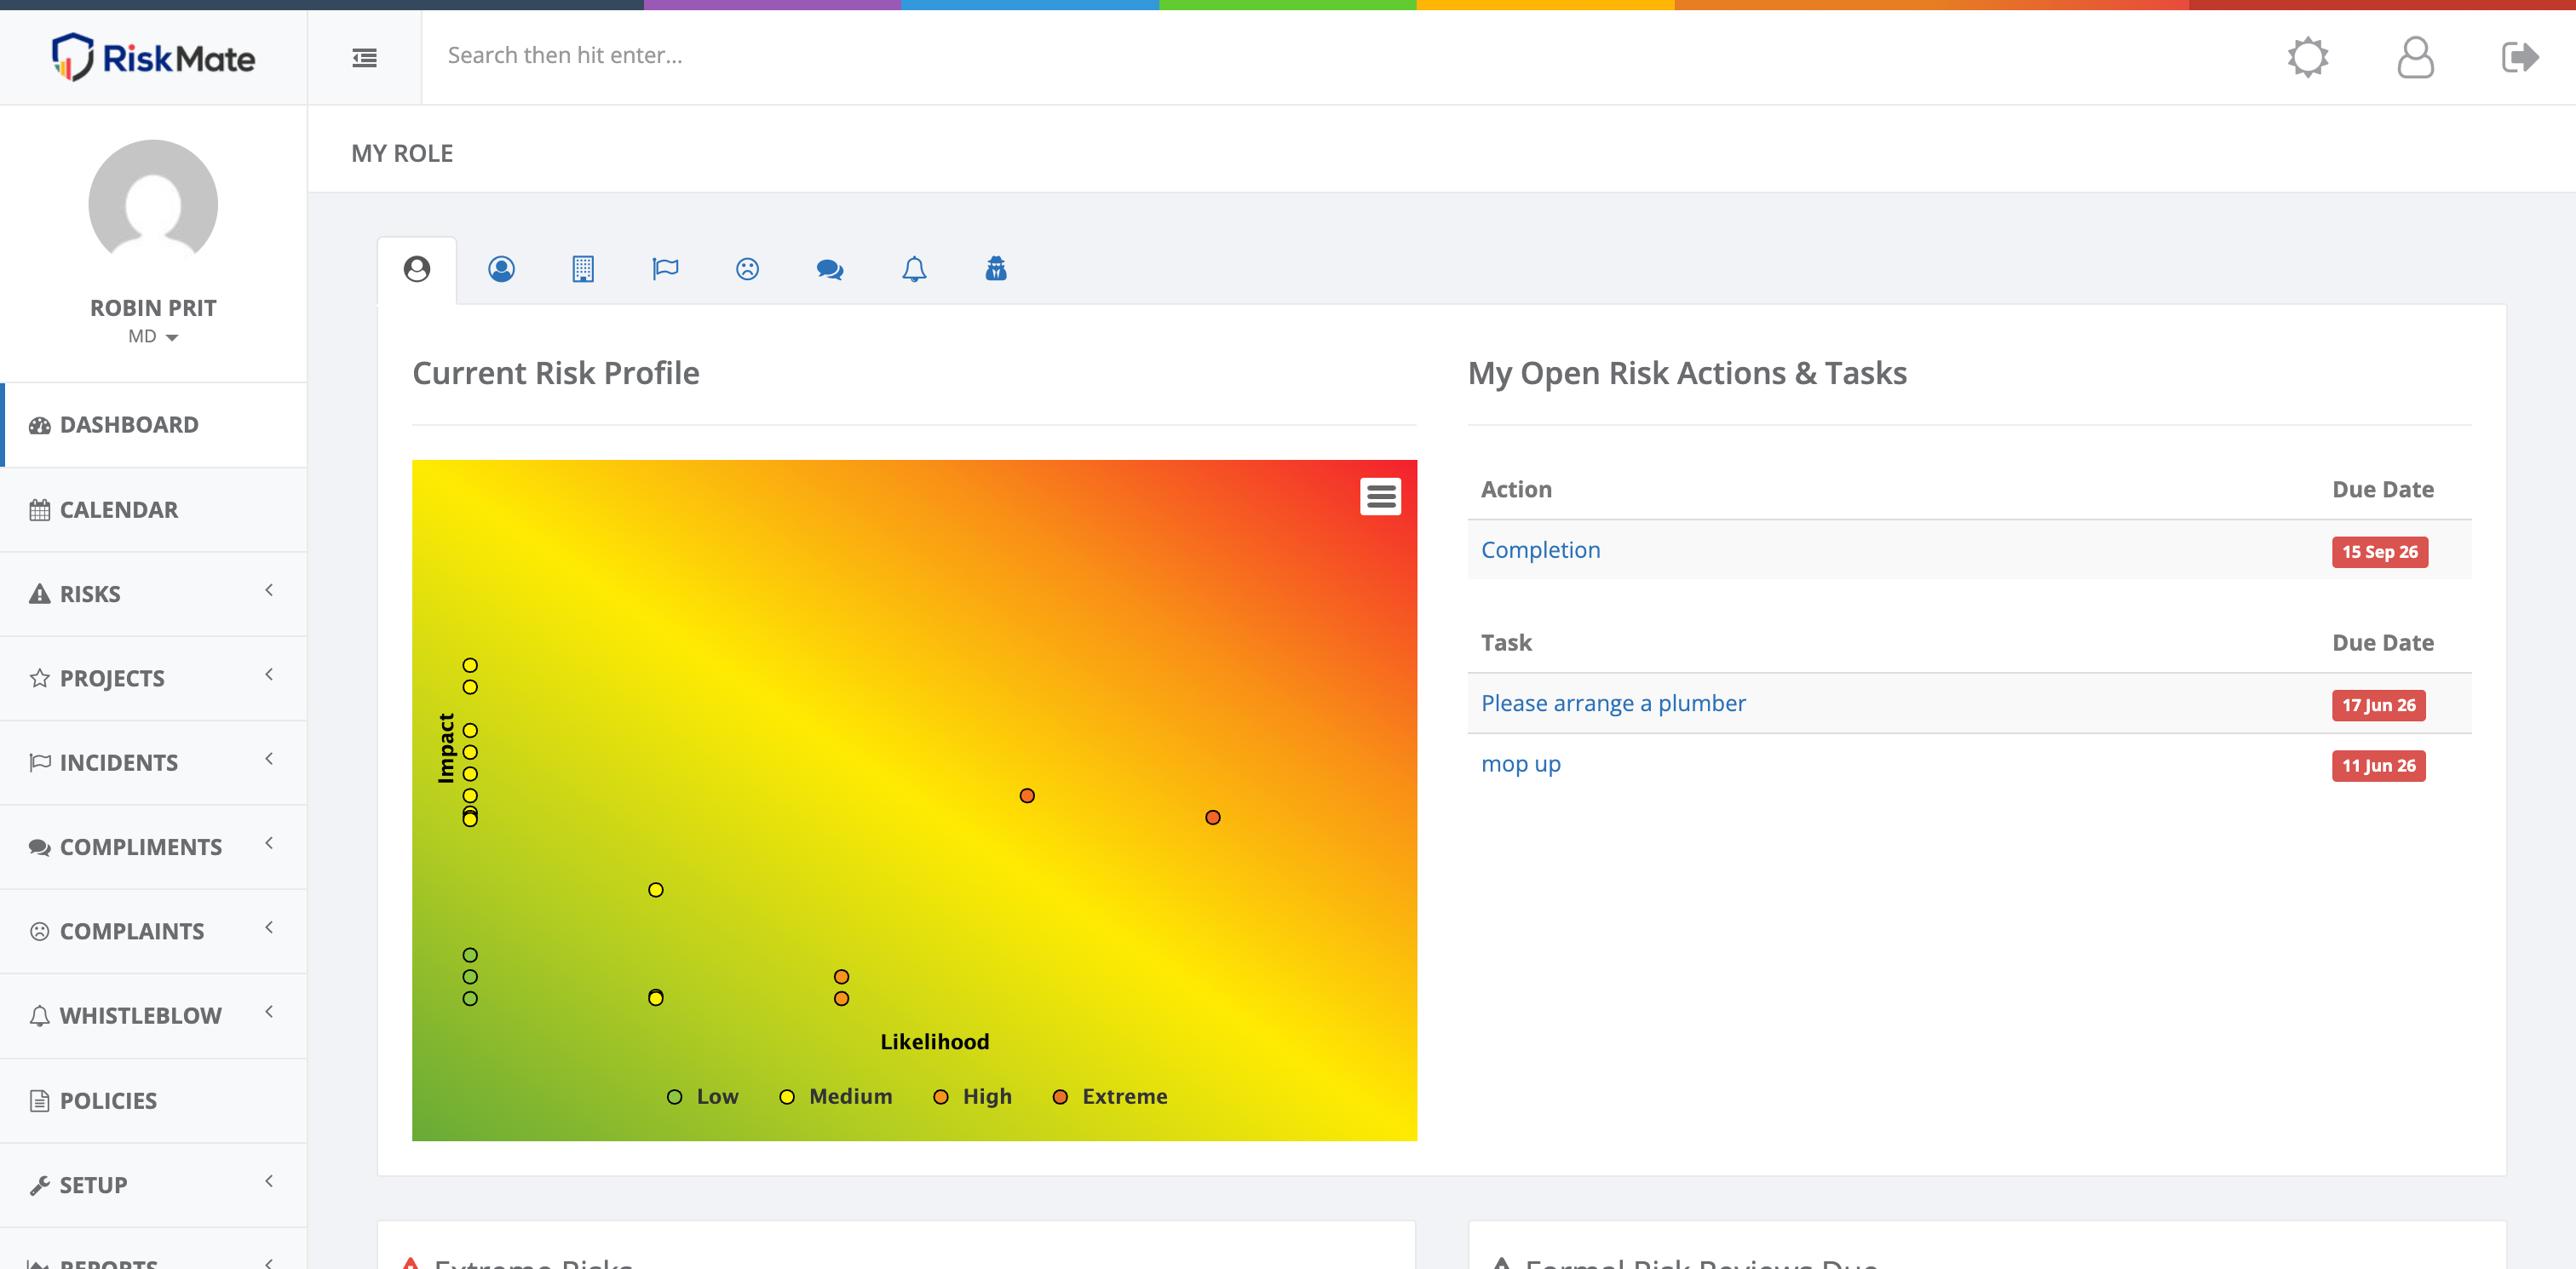2576x1269 pixels.
Task: Click the logout arrow icon
Action: 2520,57
